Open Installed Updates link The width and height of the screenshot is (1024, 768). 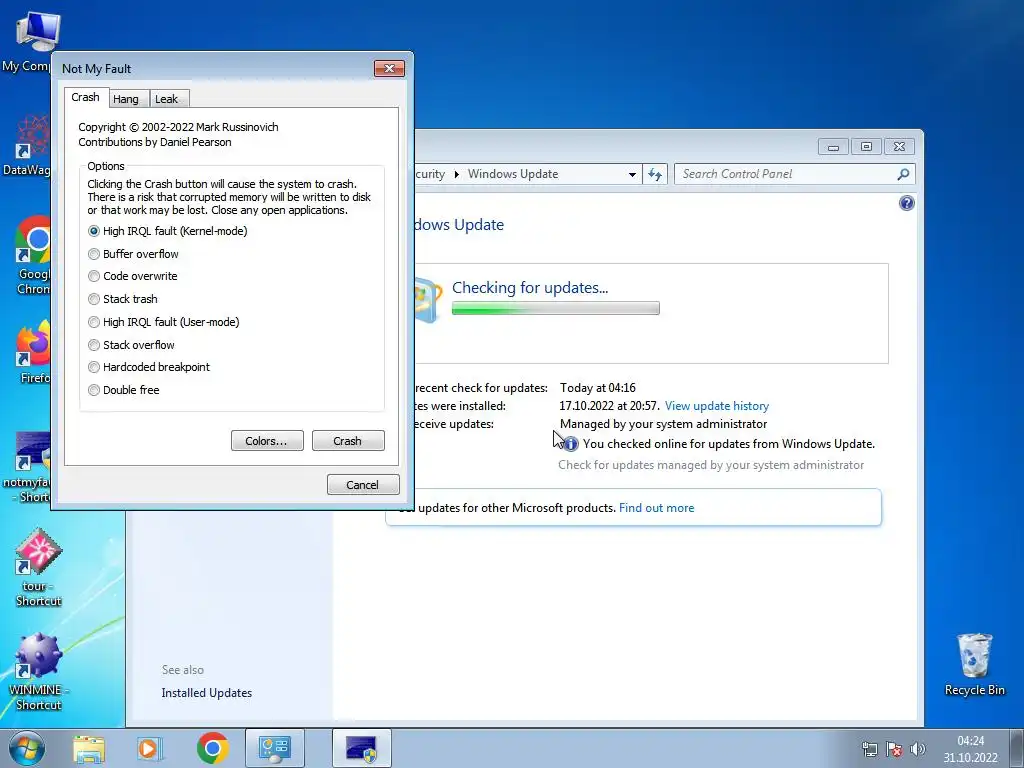[x=206, y=693]
